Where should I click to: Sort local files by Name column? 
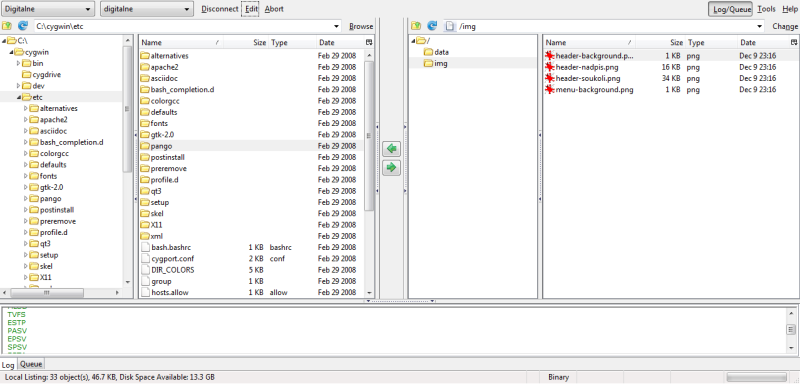(x=180, y=43)
